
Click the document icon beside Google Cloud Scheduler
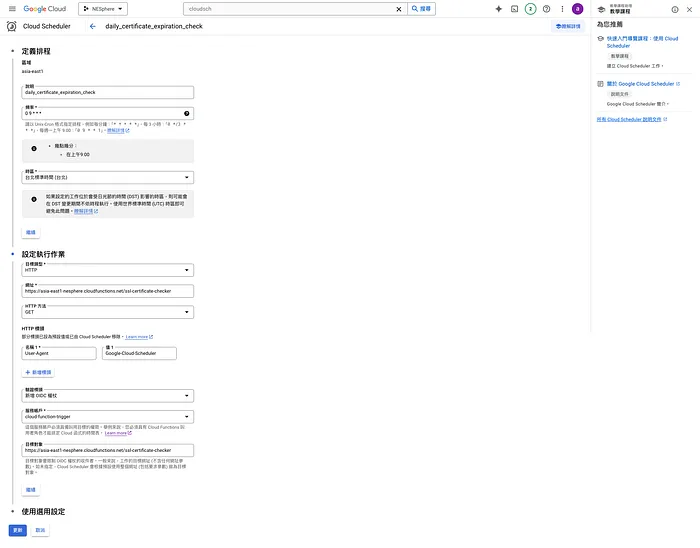click(x=600, y=84)
